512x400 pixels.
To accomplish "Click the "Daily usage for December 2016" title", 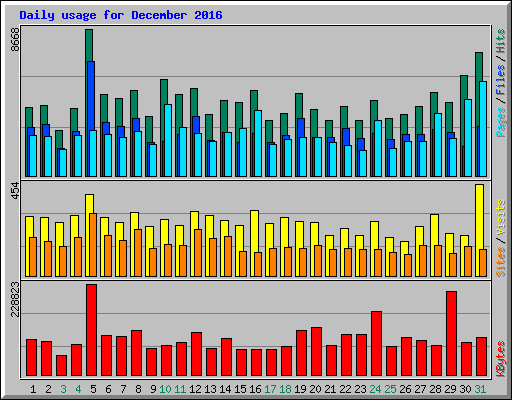I will point(121,15).
